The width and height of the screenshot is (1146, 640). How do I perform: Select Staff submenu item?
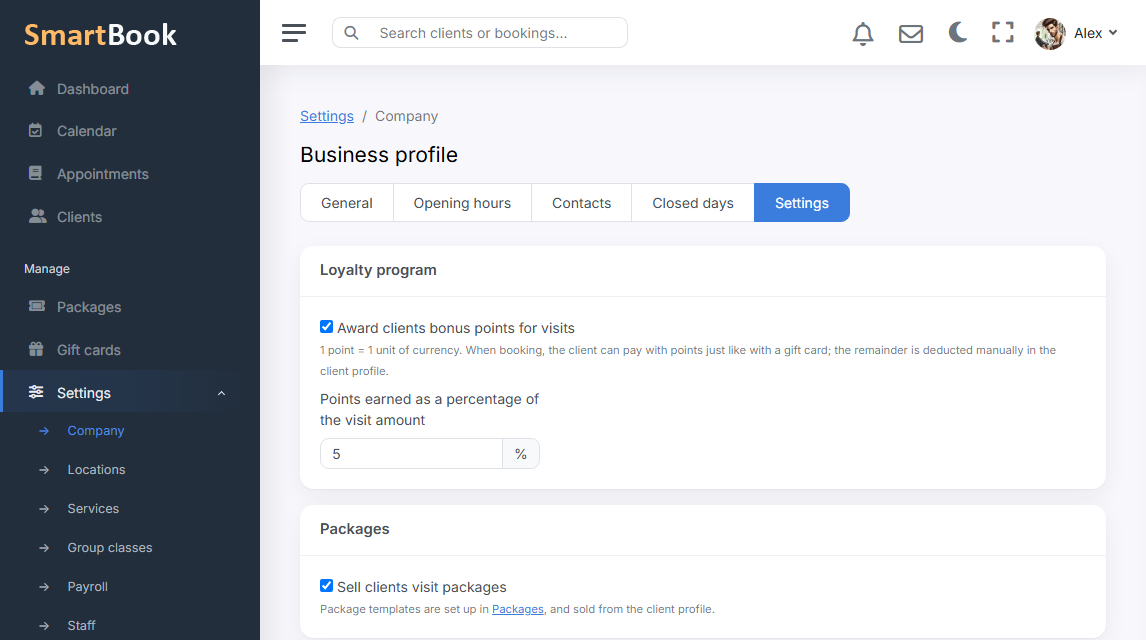click(81, 625)
